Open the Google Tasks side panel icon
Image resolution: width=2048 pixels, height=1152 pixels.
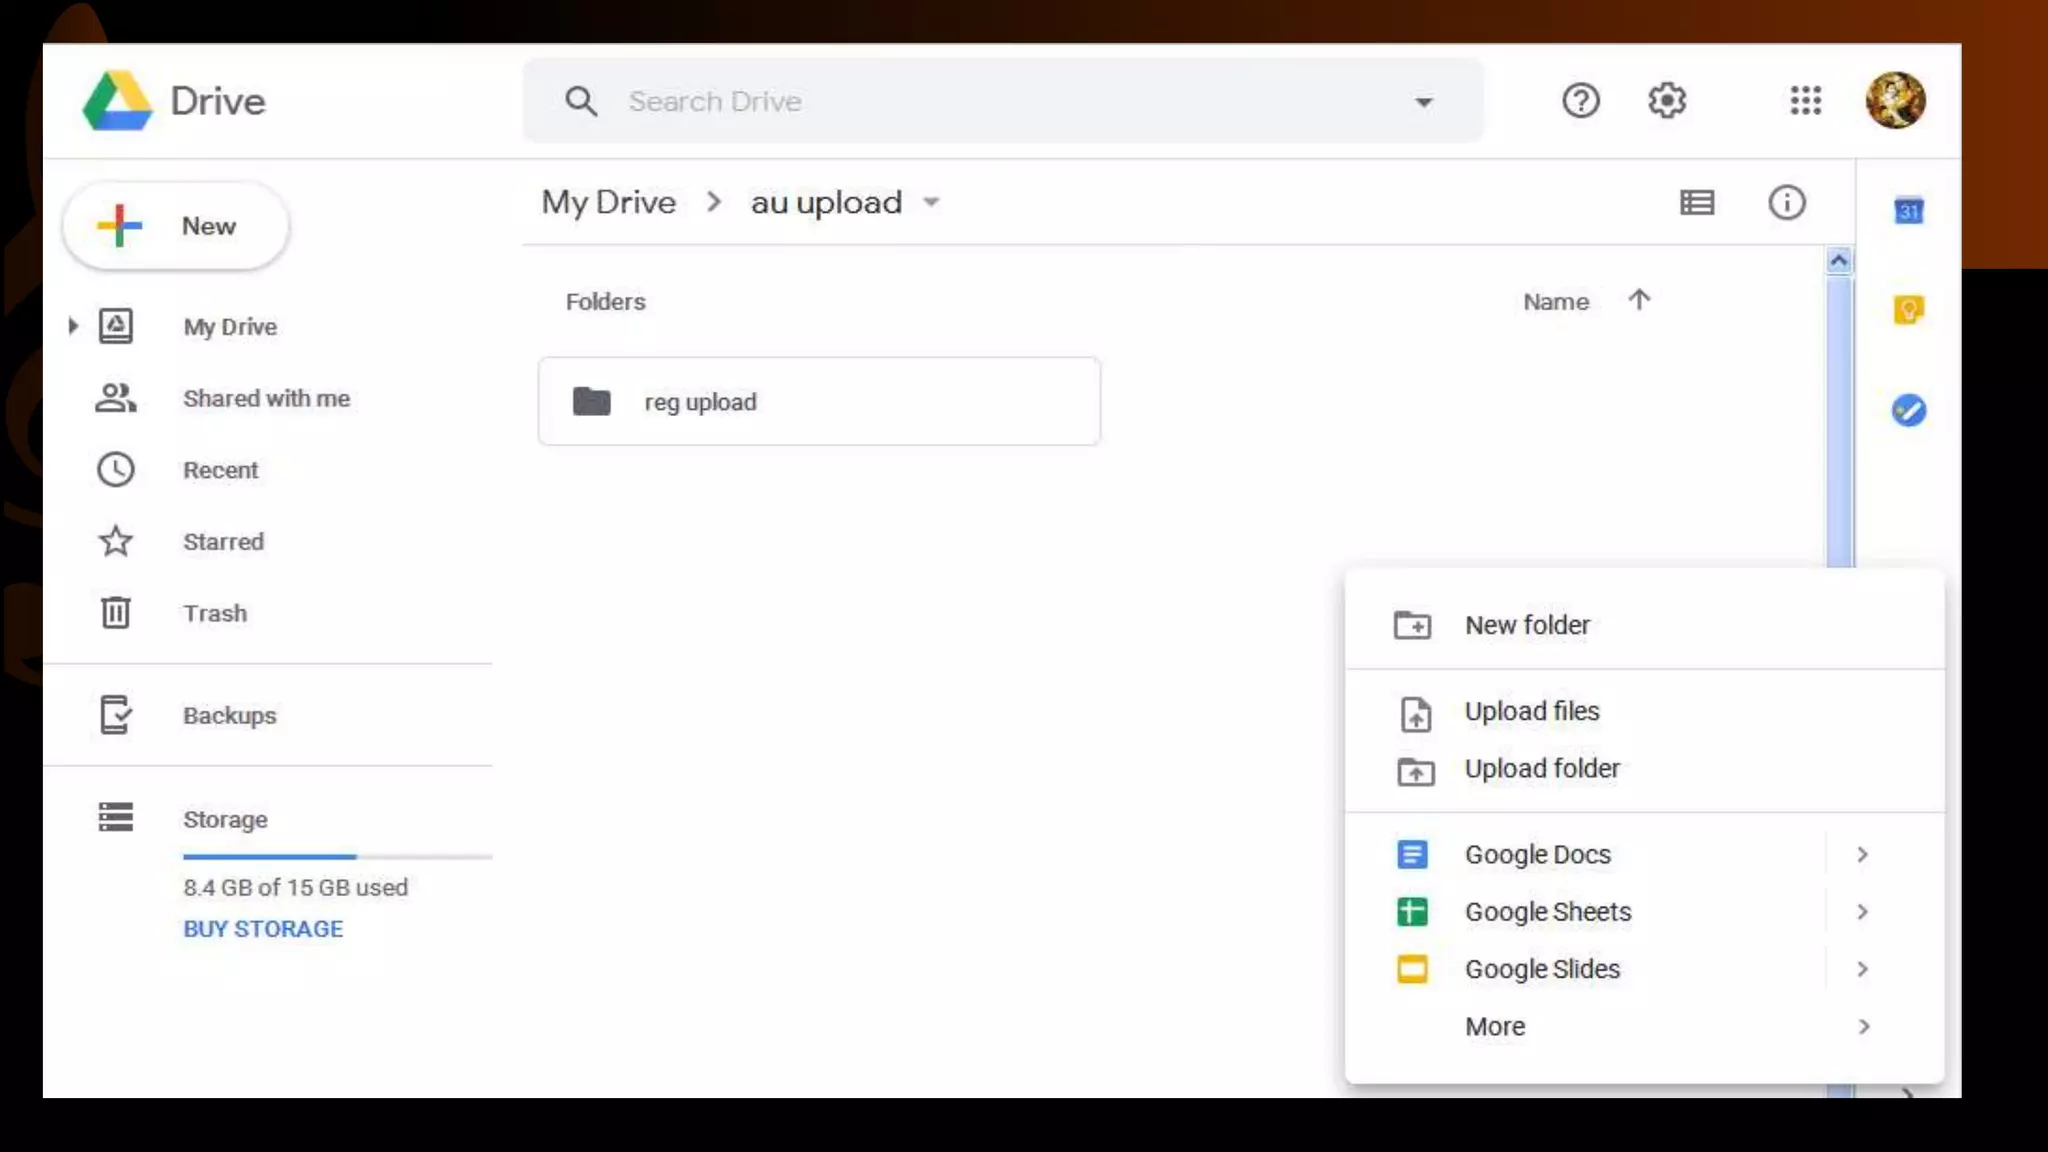tap(1908, 410)
